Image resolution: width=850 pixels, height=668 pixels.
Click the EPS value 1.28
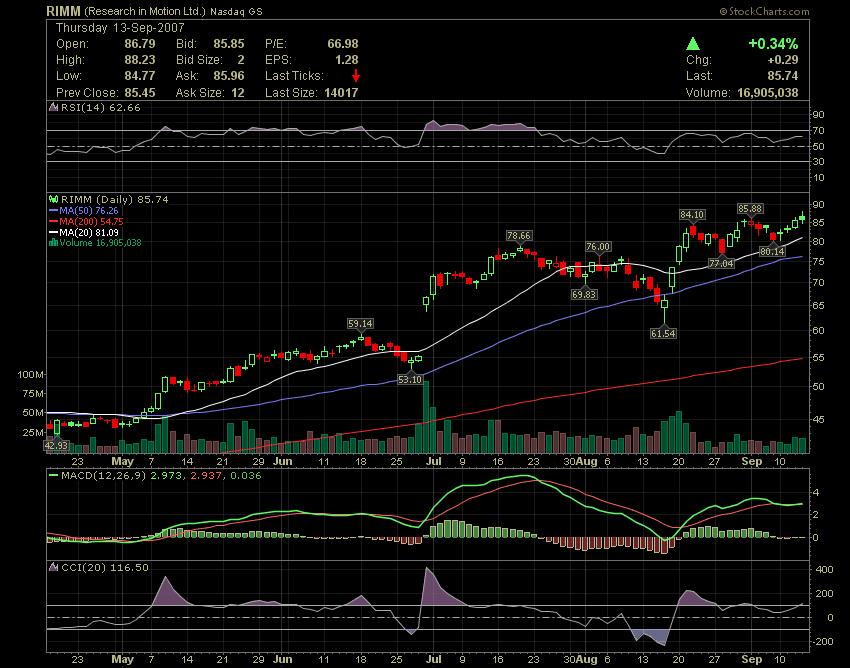(347, 60)
